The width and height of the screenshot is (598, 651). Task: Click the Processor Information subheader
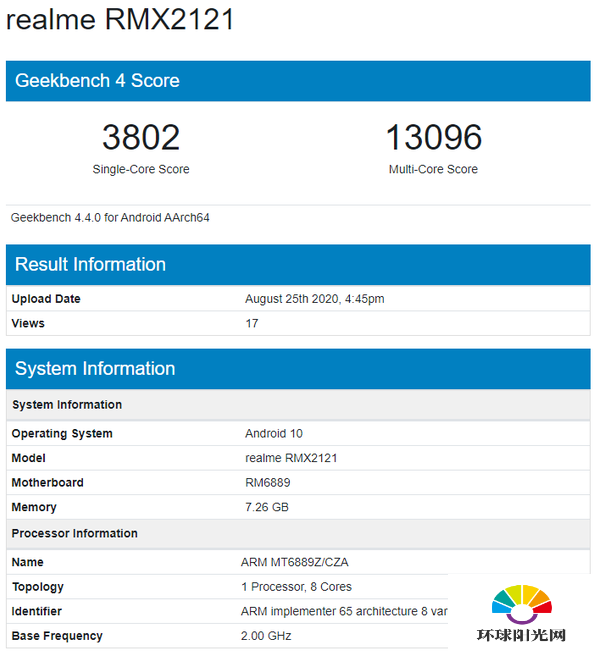tap(298, 534)
